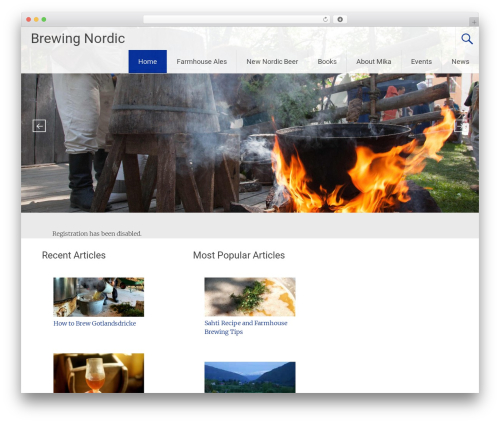Click the Most Popular Articles heading

pos(239,255)
